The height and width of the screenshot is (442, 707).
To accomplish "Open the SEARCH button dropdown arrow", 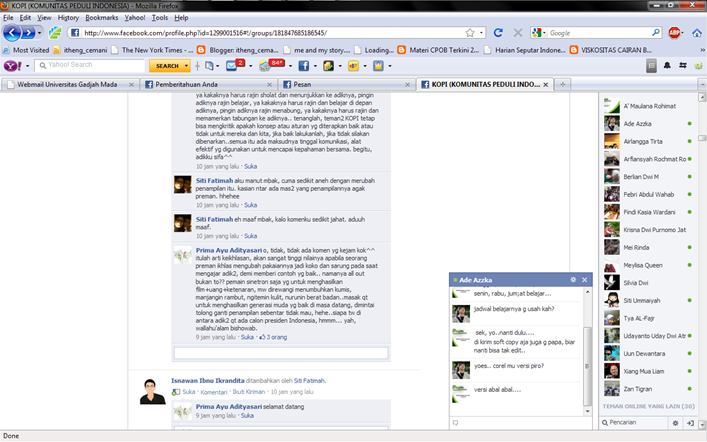I will click(x=187, y=66).
